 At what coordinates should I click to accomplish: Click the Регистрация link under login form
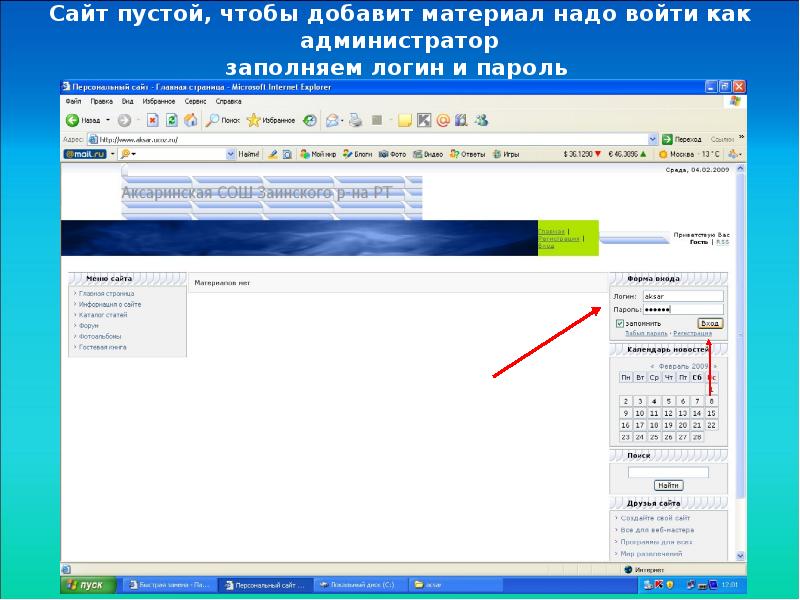(692, 334)
